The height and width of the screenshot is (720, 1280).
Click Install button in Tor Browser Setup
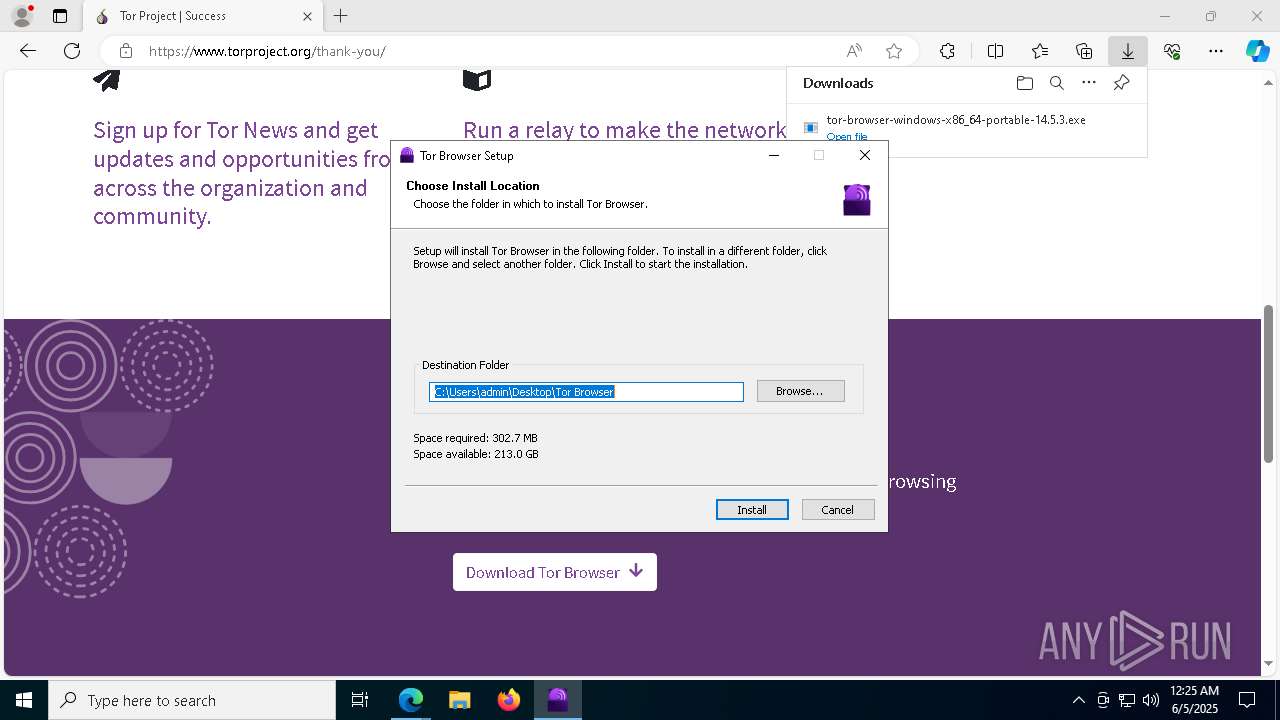pos(752,510)
